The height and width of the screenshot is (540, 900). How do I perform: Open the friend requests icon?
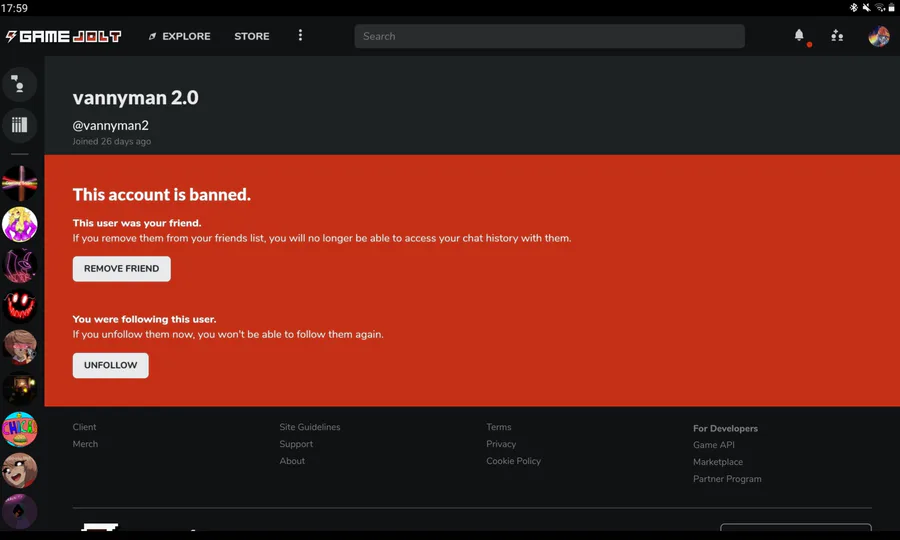pyautogui.click(x=837, y=36)
